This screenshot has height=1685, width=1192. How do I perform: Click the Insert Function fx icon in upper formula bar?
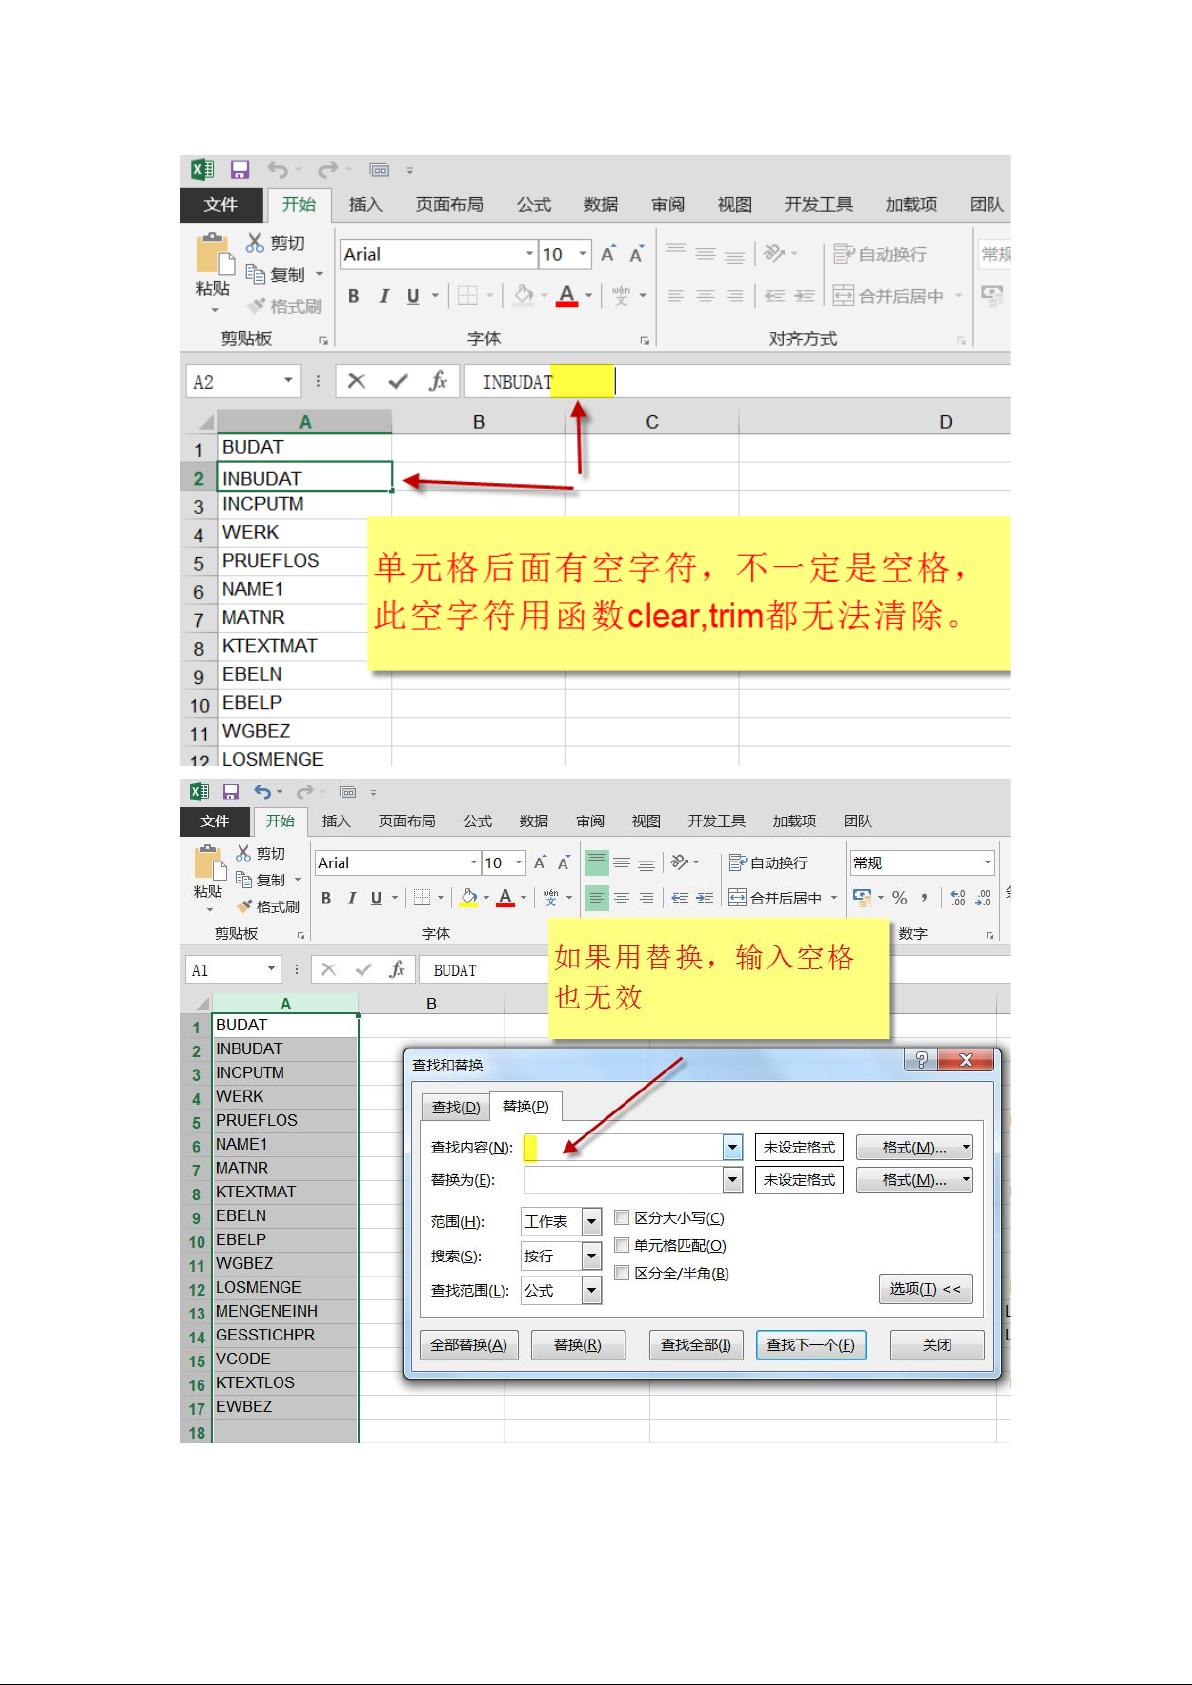tap(437, 381)
